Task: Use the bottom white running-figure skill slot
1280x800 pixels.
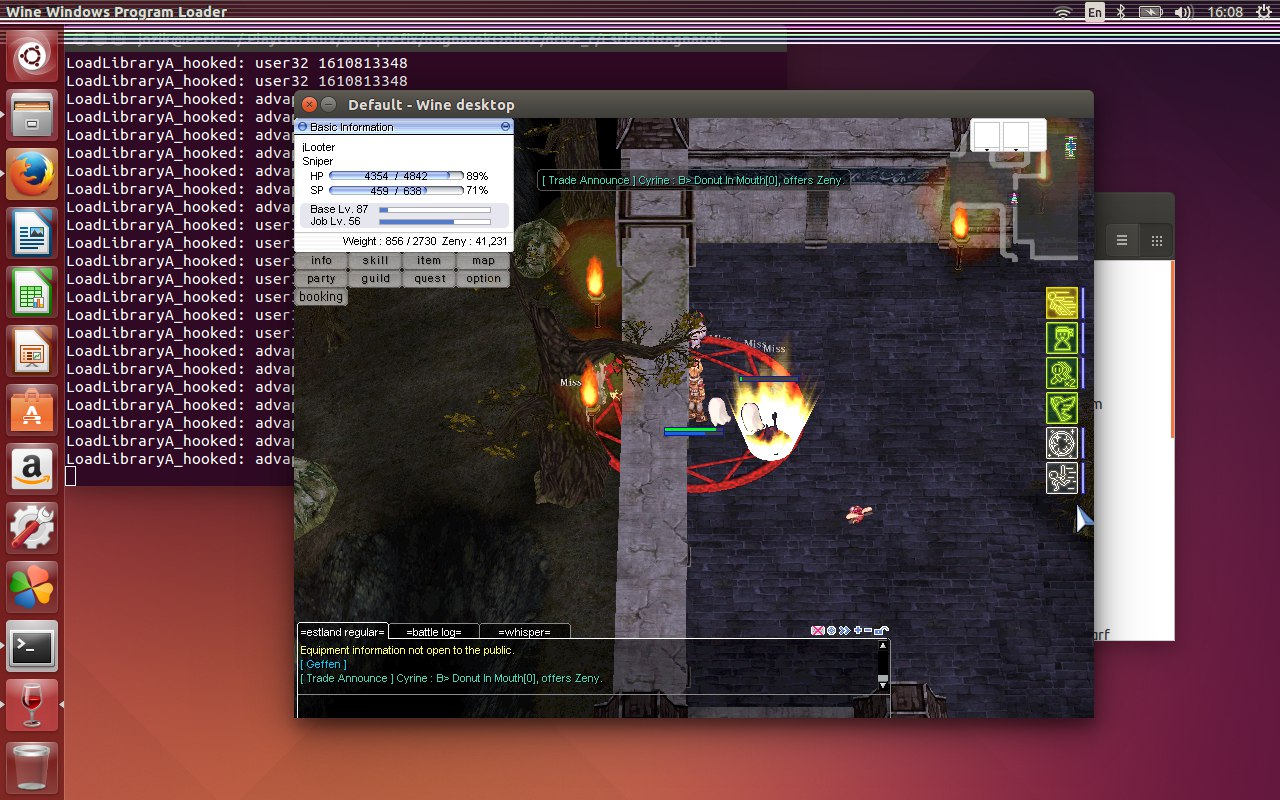Action: pyautogui.click(x=1061, y=478)
